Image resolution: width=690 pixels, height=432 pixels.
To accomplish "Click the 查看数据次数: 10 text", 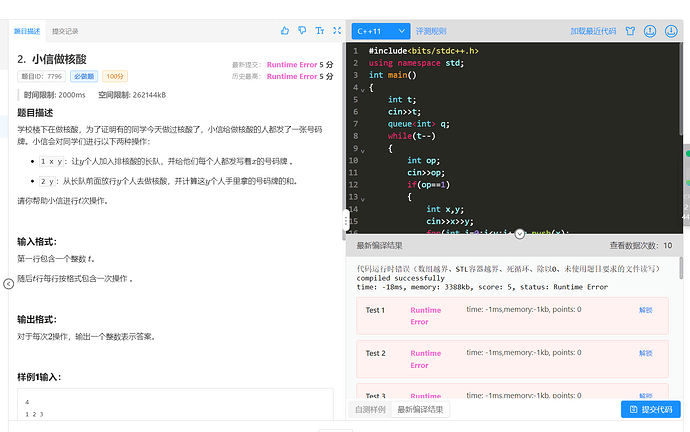I will coord(641,245).
